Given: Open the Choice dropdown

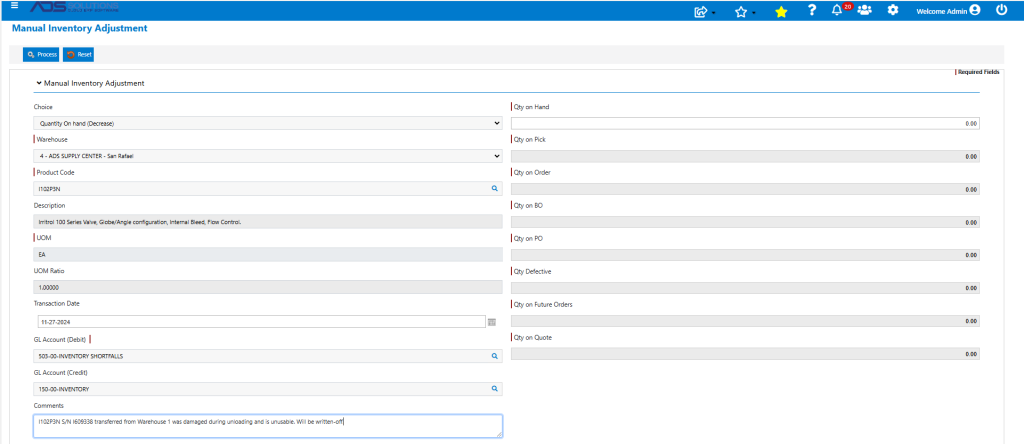Looking at the screenshot, I should tap(268, 123).
